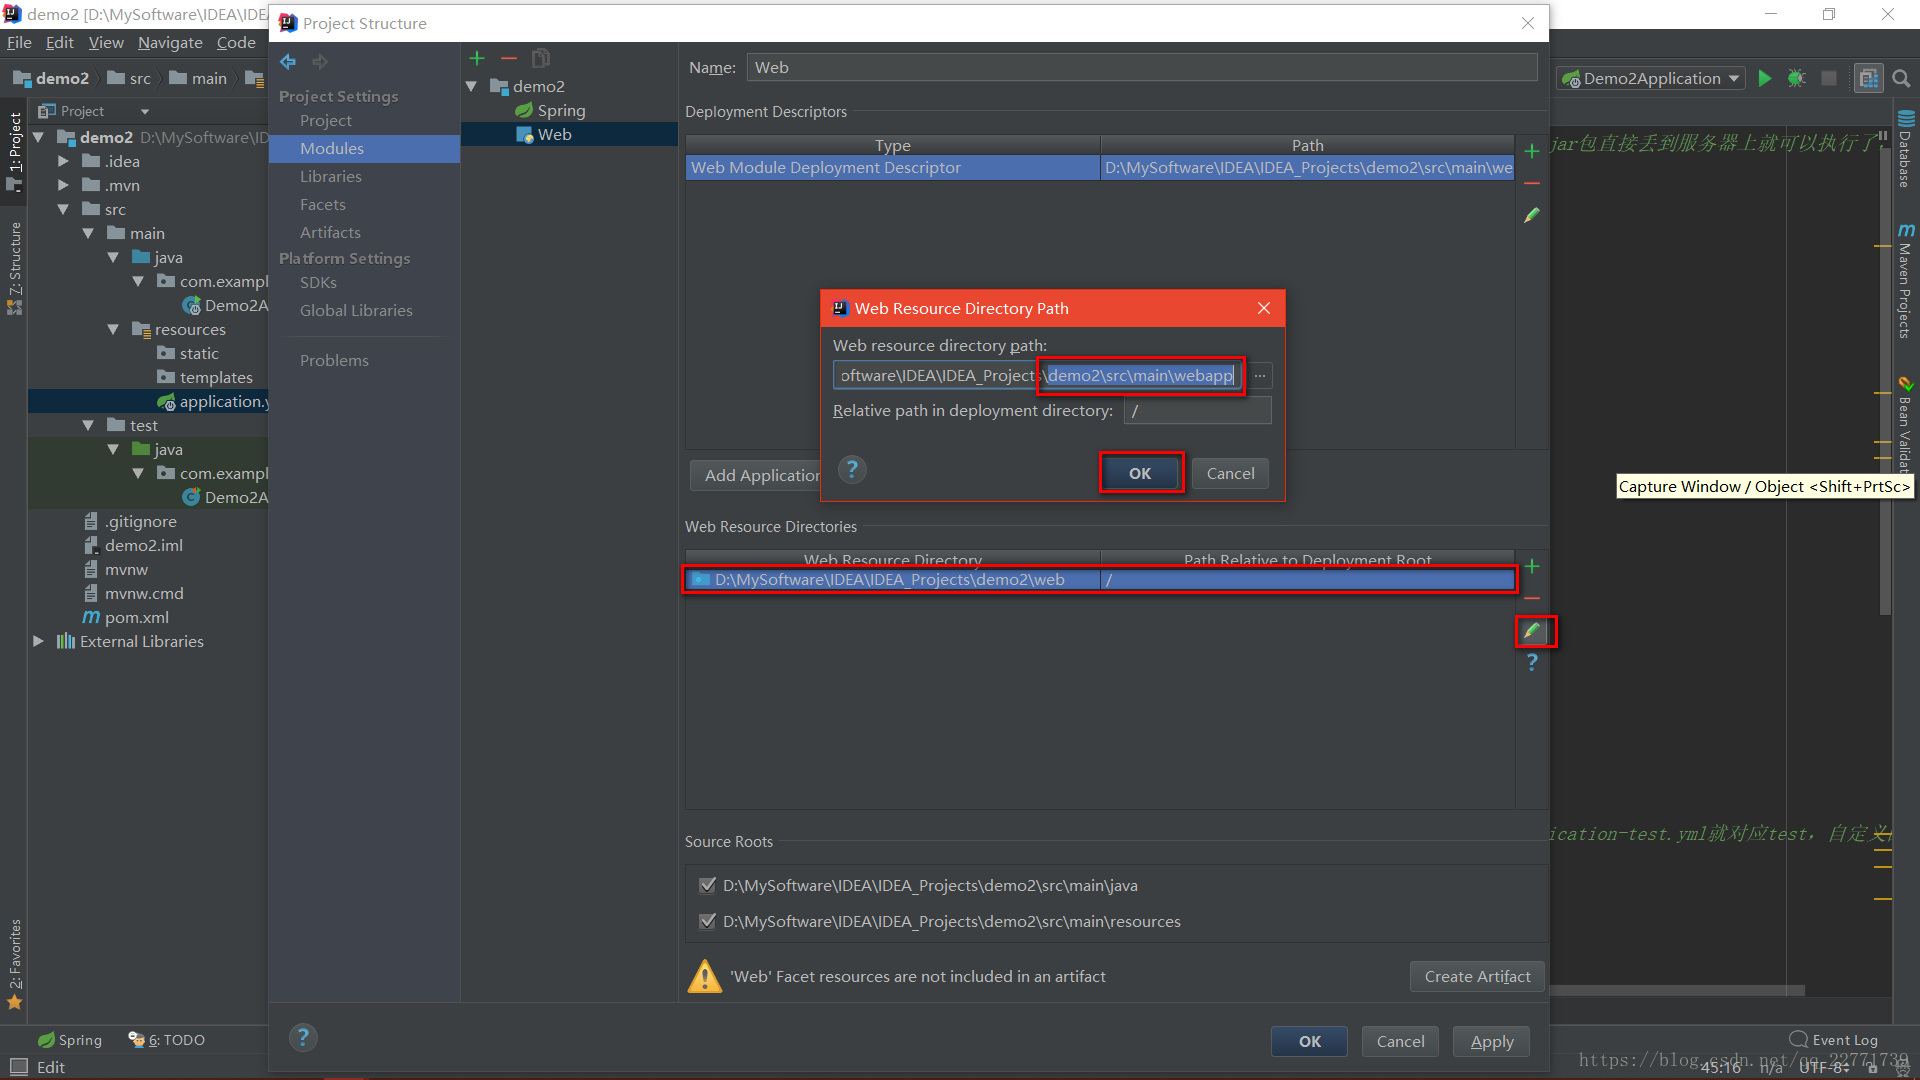1920x1080 pixels.
Task: Click the Add Application Server specific descriptor button
Action: click(x=756, y=475)
